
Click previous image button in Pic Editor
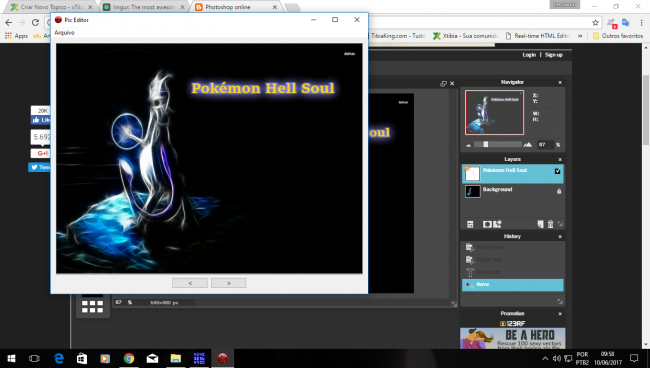(x=190, y=283)
